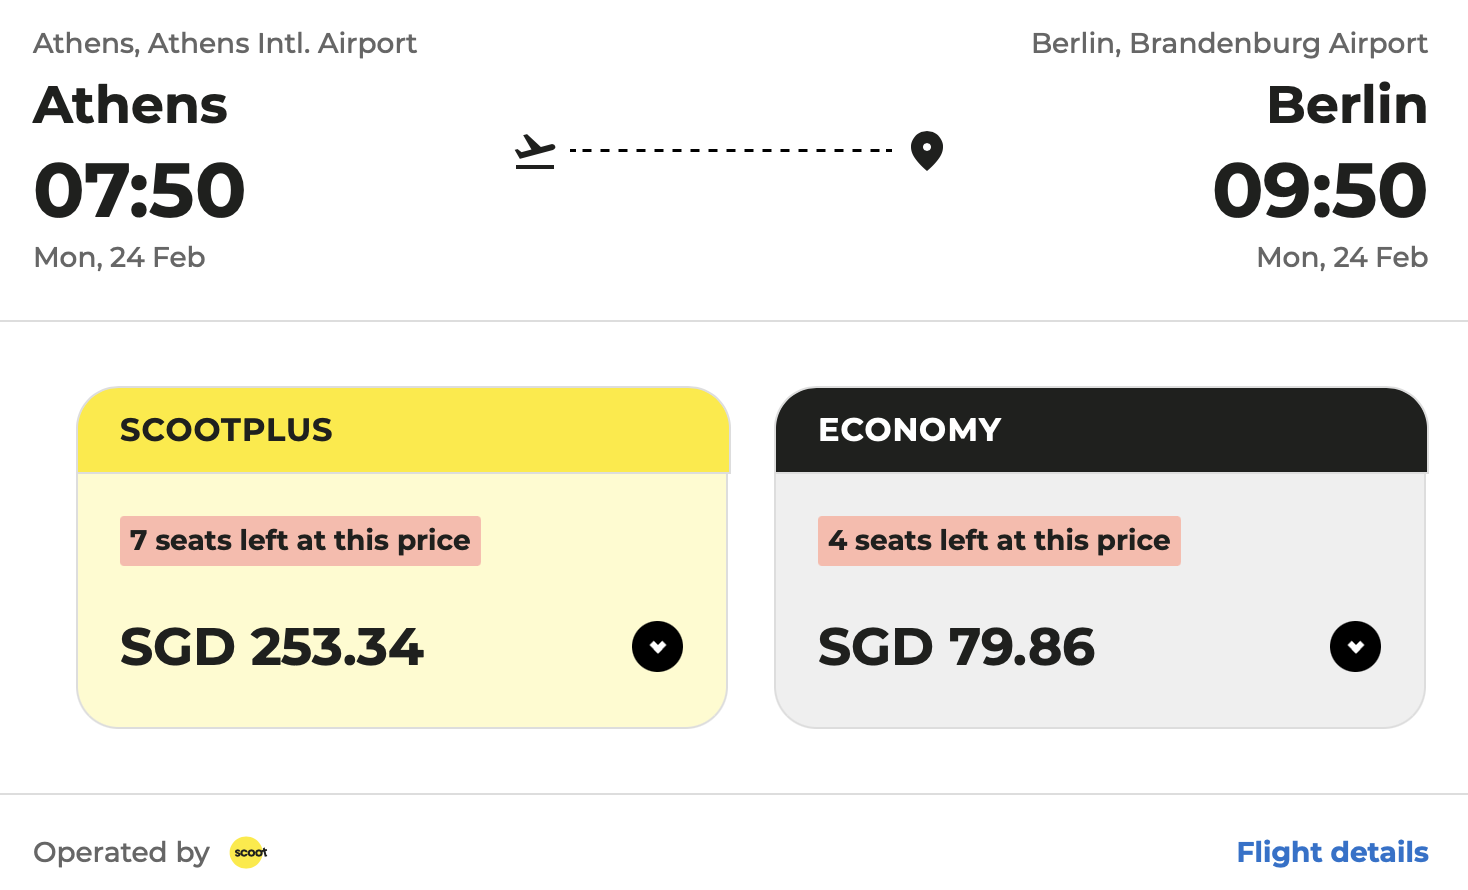This screenshot has width=1468, height=890.
Task: Click the 07:50 departure time
Action: click(x=140, y=190)
